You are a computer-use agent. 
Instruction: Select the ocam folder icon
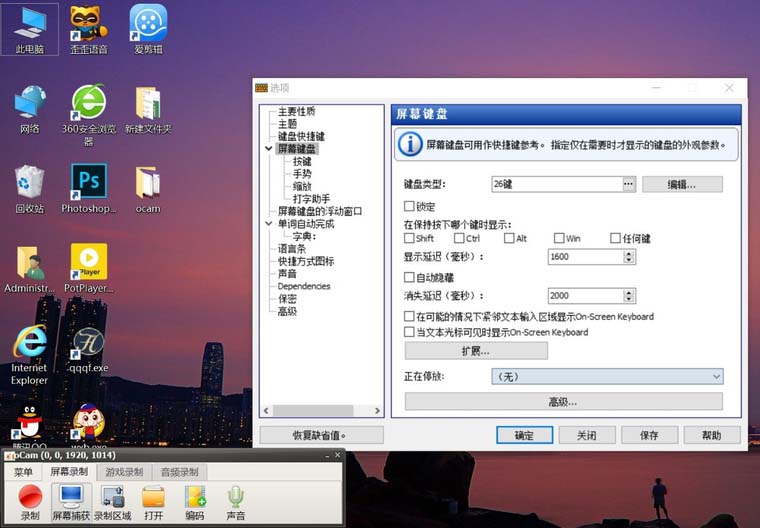click(148, 189)
